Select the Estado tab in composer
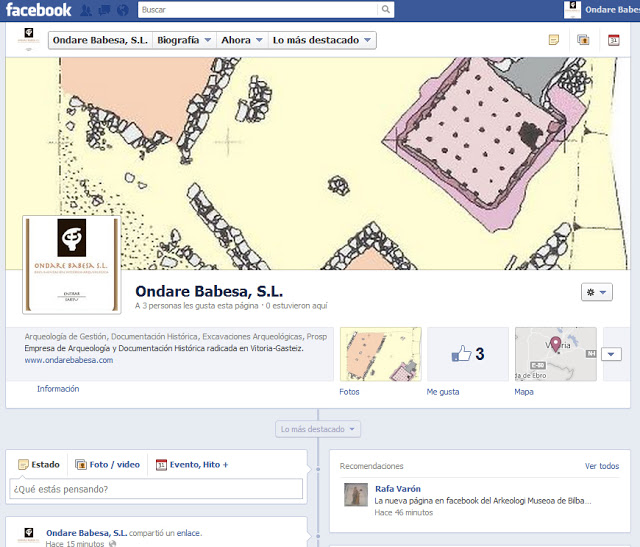Screen dimensions: 640x547 pyautogui.click(x=39, y=464)
